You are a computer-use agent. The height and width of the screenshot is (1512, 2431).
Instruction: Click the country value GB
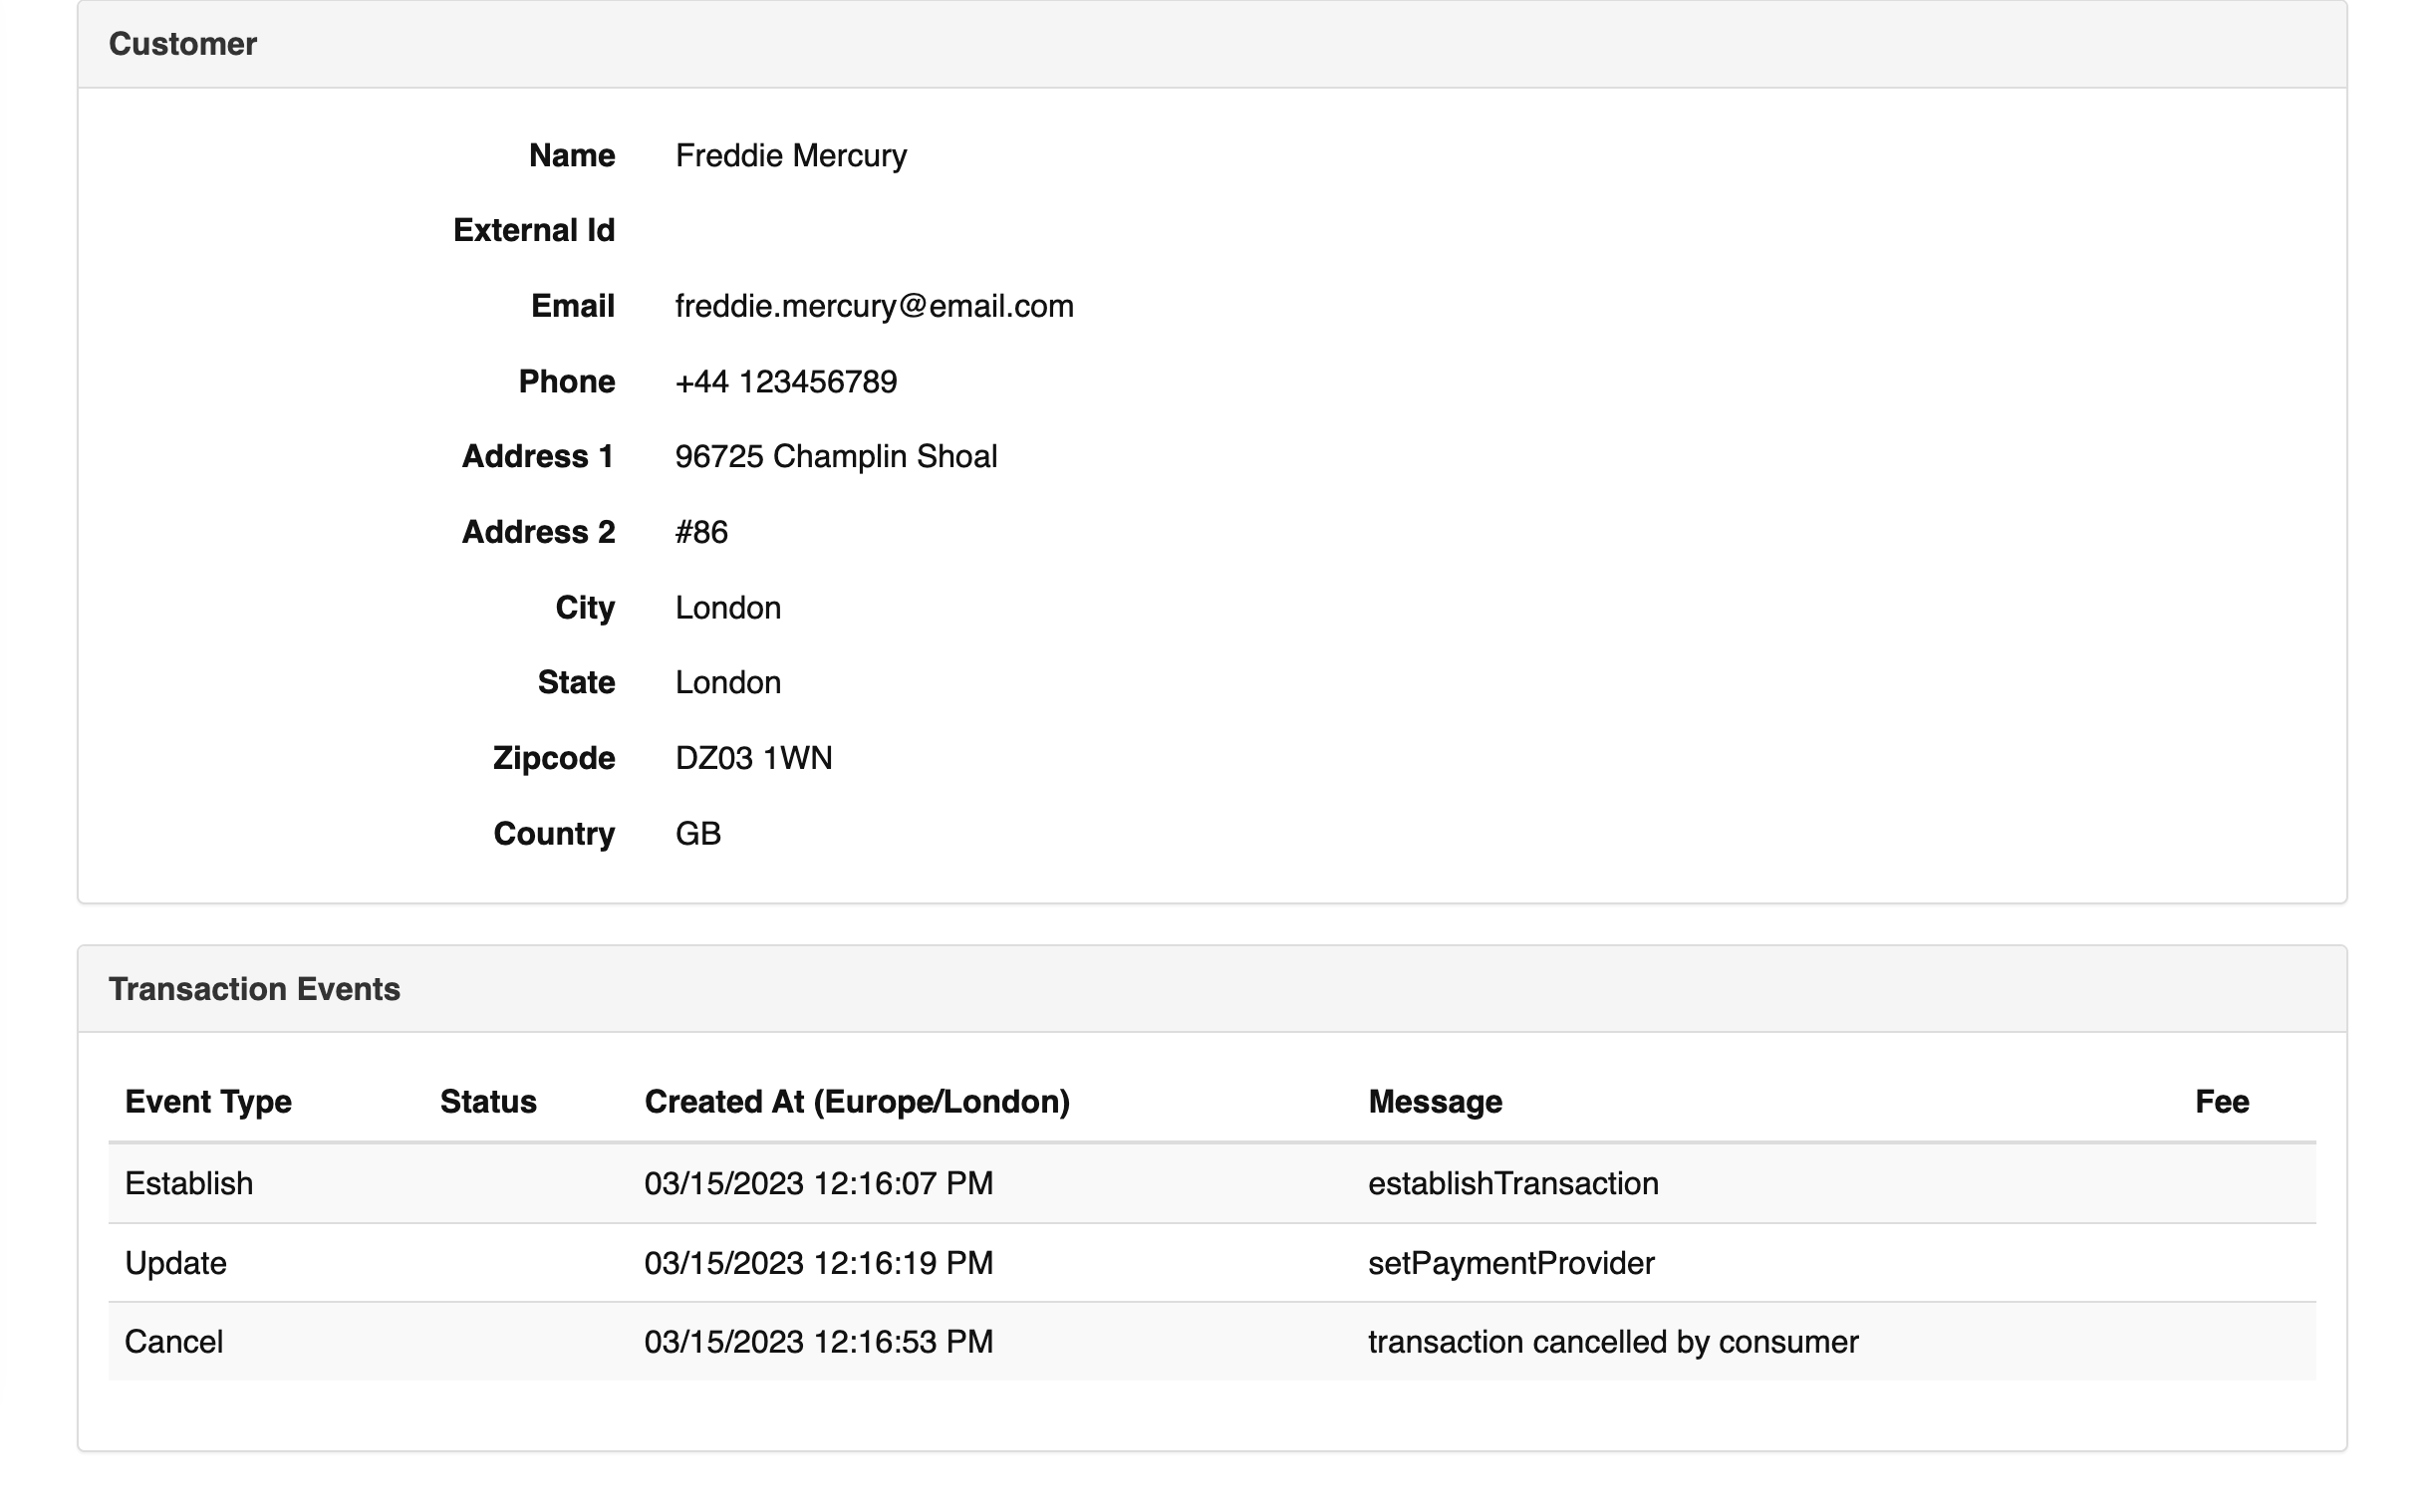pyautogui.click(x=697, y=834)
